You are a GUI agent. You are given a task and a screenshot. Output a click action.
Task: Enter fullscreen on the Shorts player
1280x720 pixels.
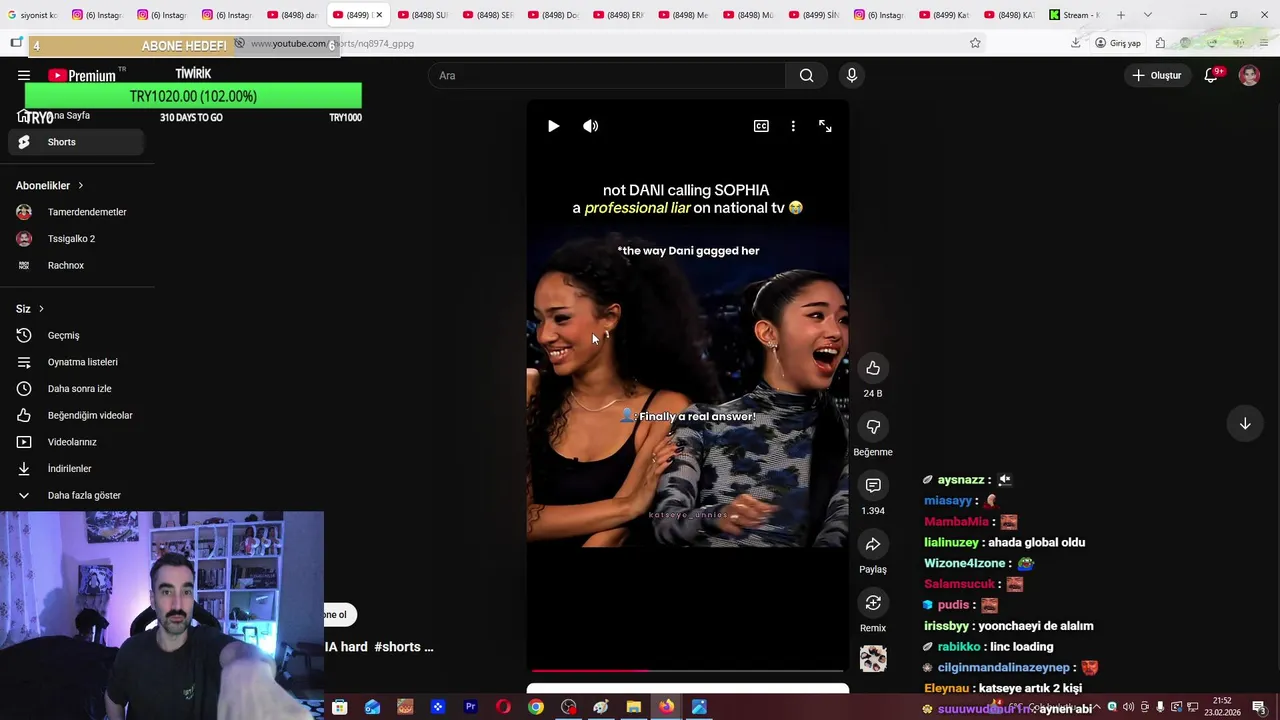click(825, 126)
